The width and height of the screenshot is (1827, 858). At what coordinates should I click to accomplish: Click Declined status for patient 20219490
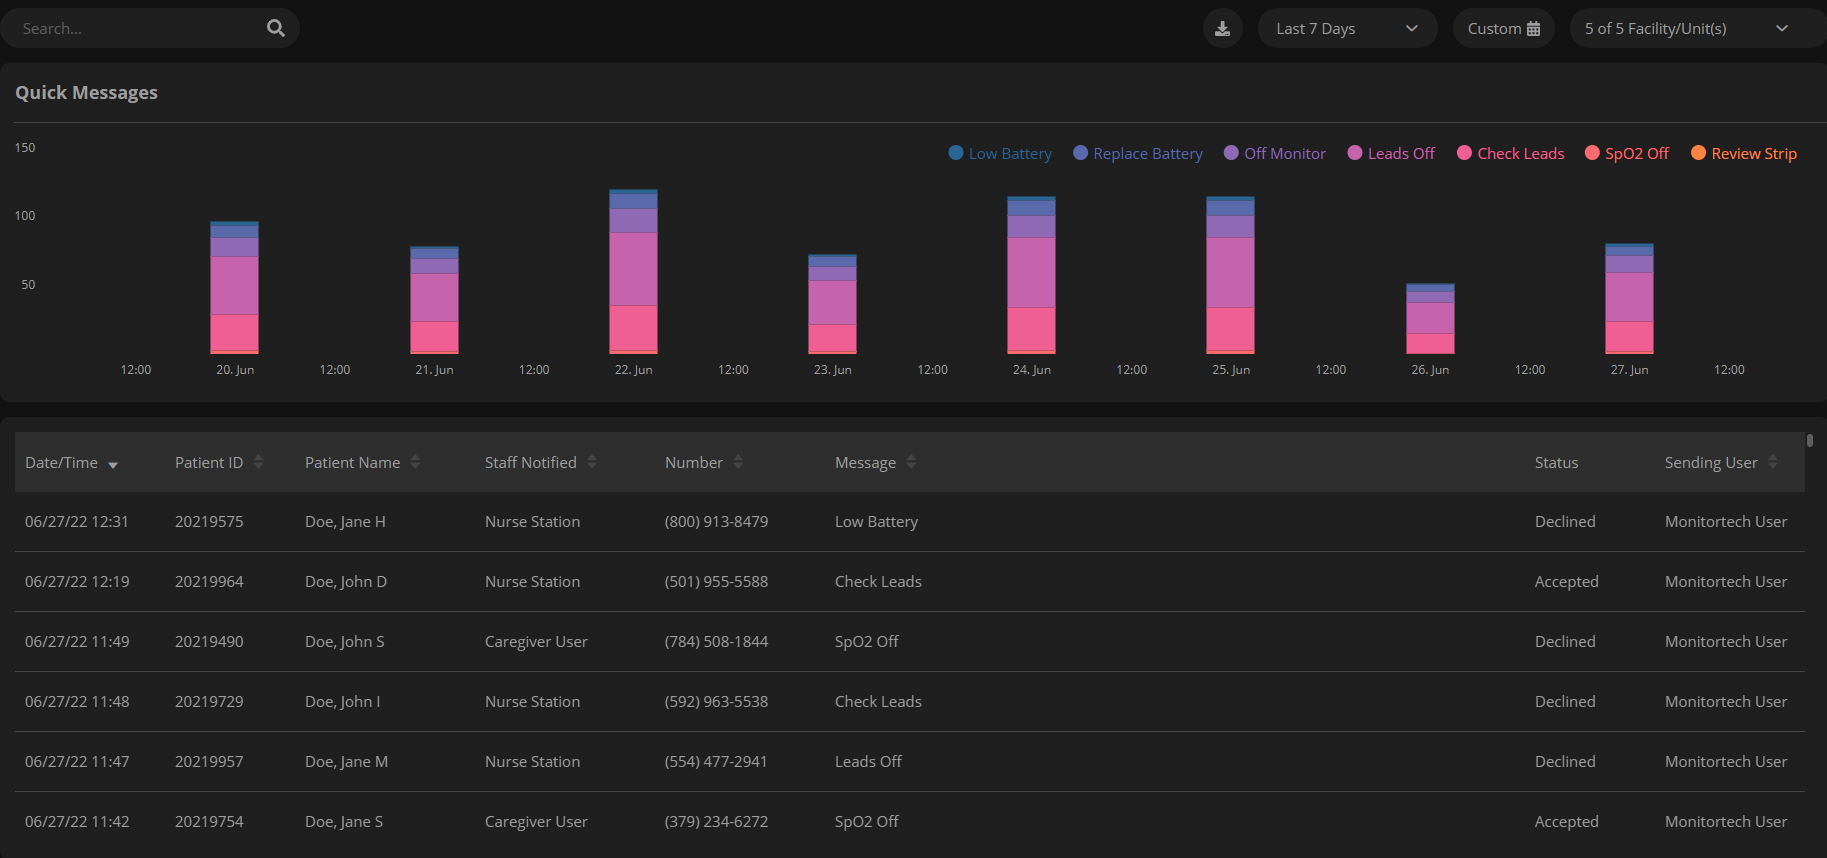[x=1565, y=641]
